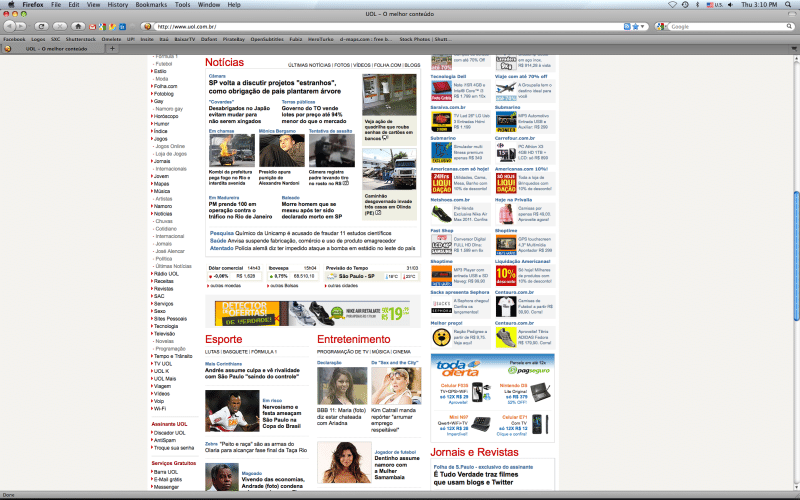
Task: Open the ÚLTIMAS NOTÍCIAS link
Action: 309,65
